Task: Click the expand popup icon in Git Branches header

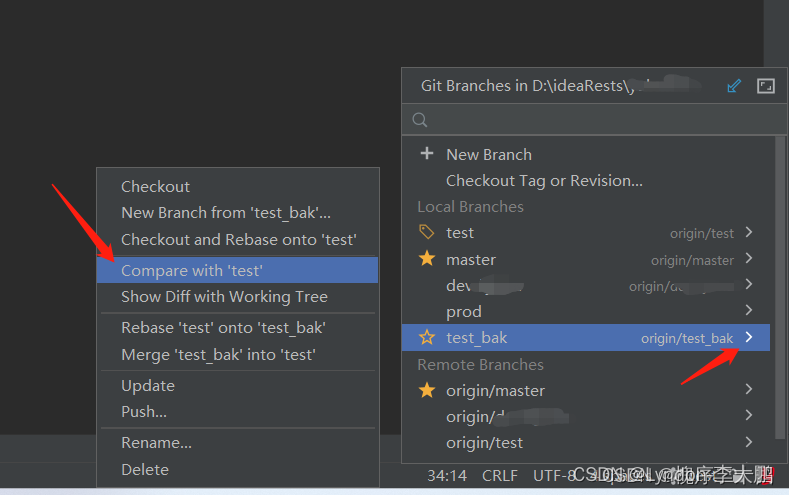Action: point(765,86)
